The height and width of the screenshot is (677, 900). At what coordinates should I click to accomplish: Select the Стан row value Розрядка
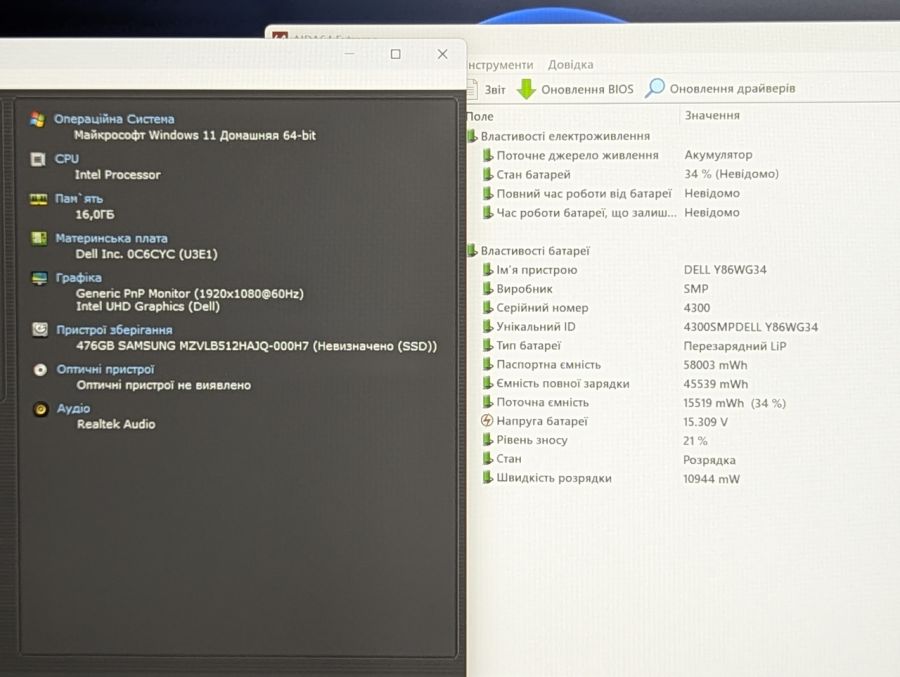coord(709,459)
